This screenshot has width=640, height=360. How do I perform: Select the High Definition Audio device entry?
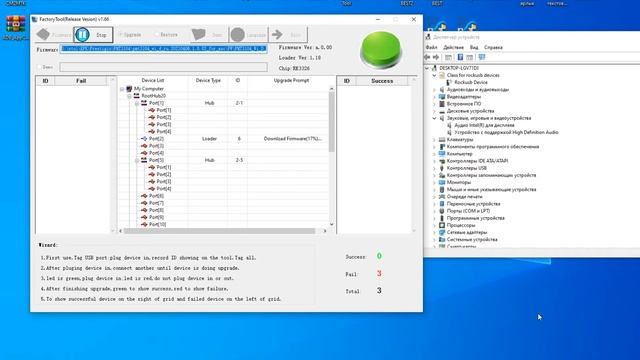click(x=506, y=132)
